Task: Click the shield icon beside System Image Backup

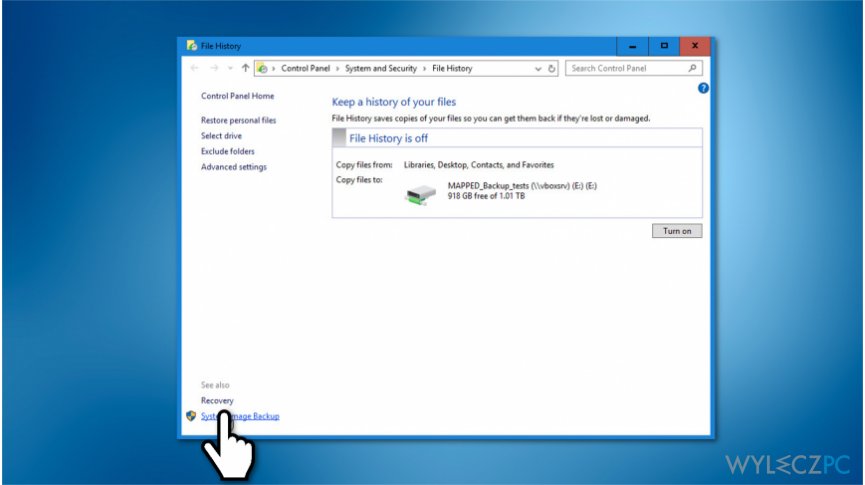Action: pyautogui.click(x=191, y=416)
